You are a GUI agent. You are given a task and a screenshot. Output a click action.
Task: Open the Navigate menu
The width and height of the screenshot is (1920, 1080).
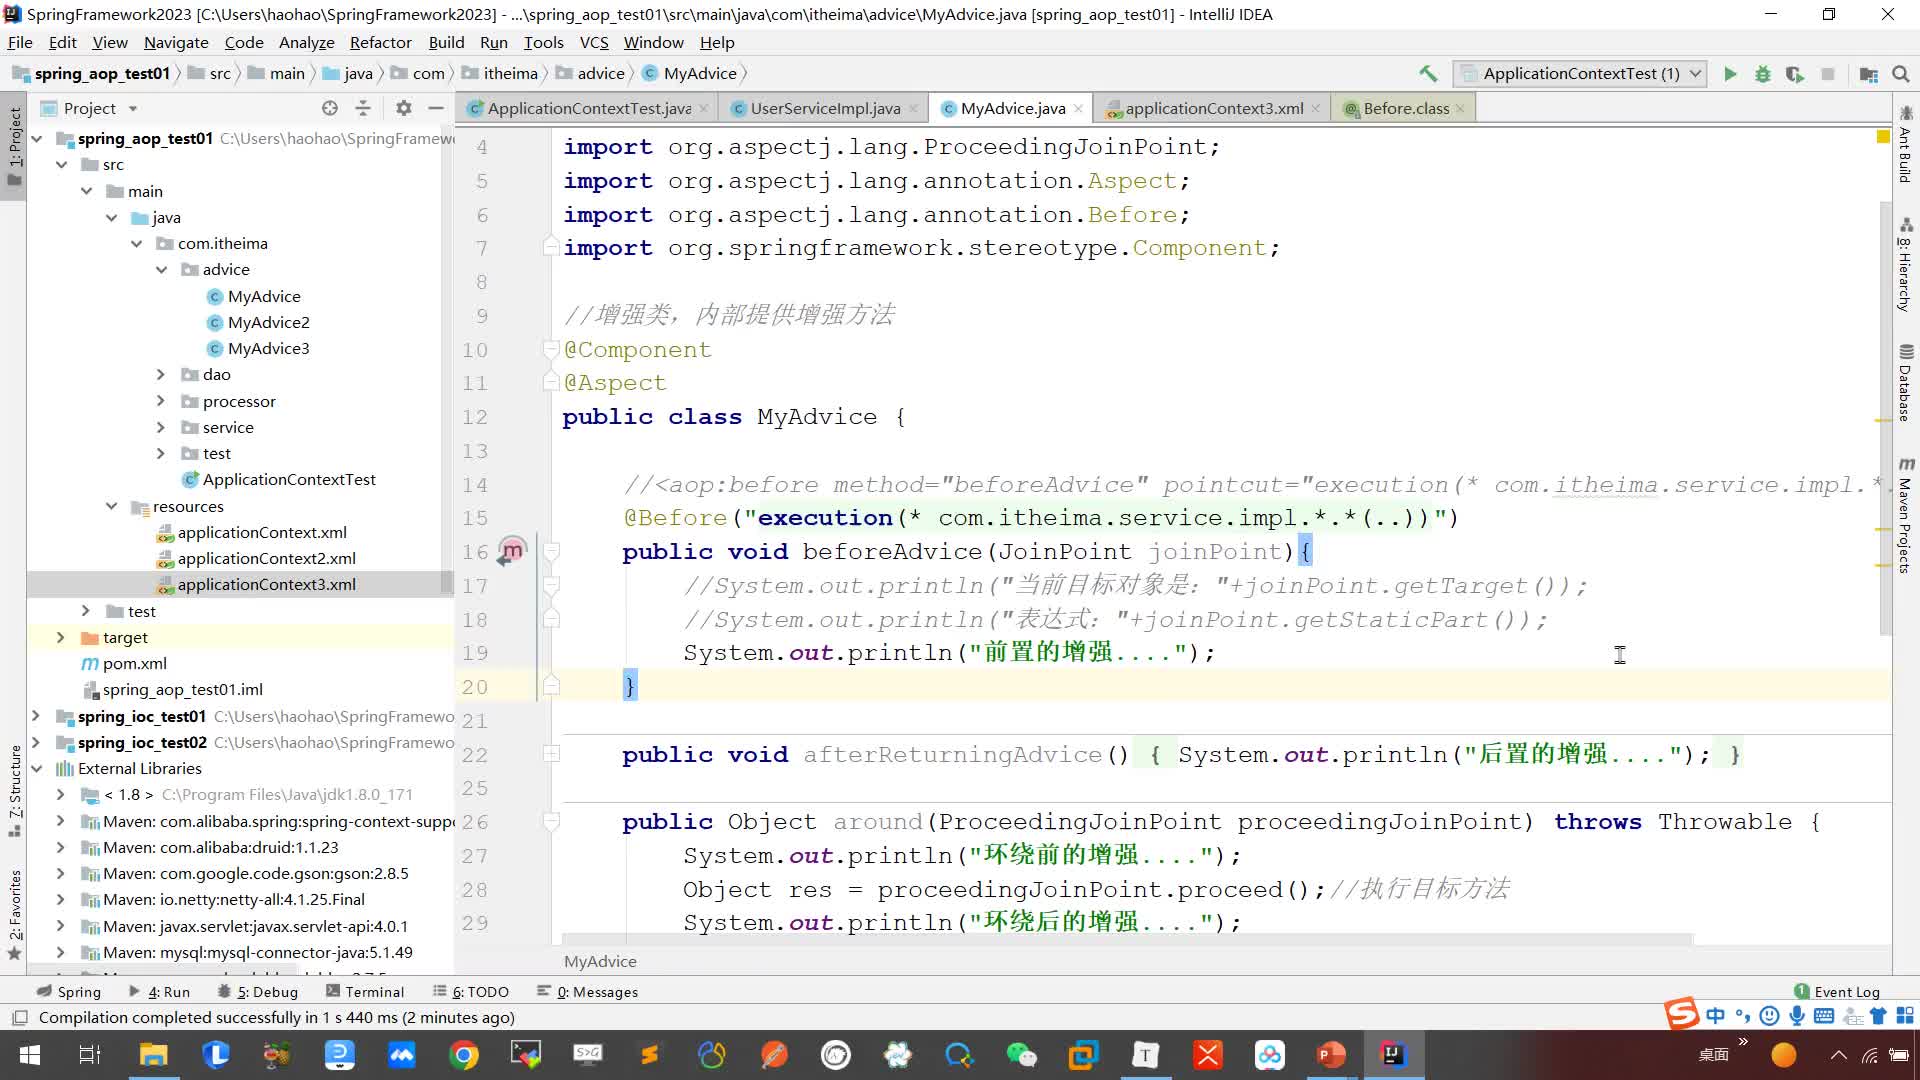176,42
